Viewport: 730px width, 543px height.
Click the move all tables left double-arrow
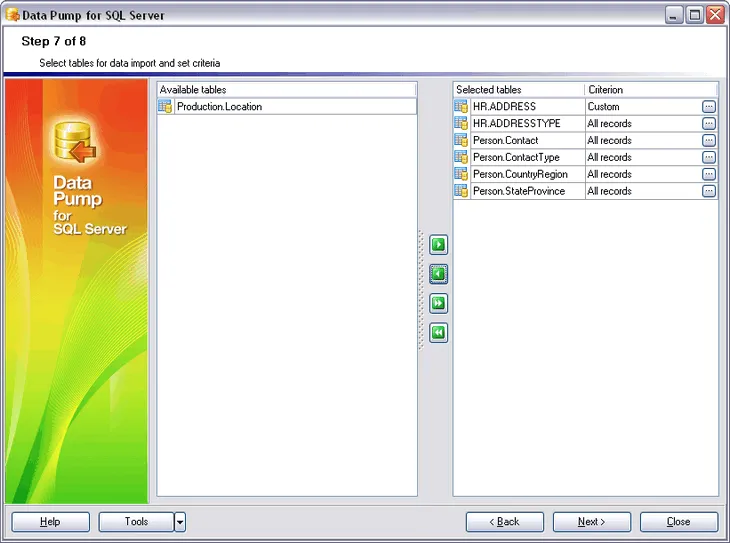[438, 333]
